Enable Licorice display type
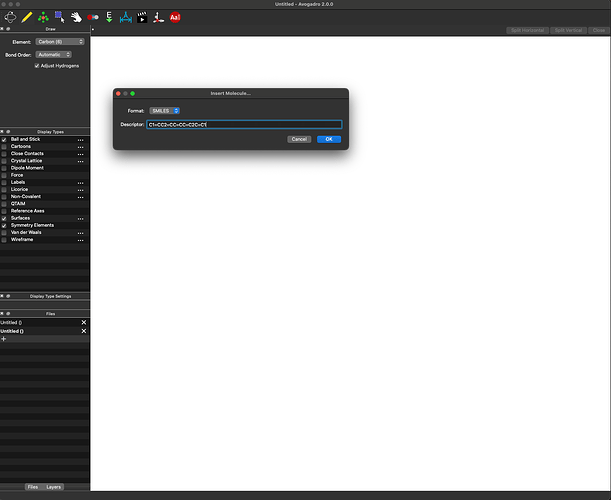 [4, 190]
